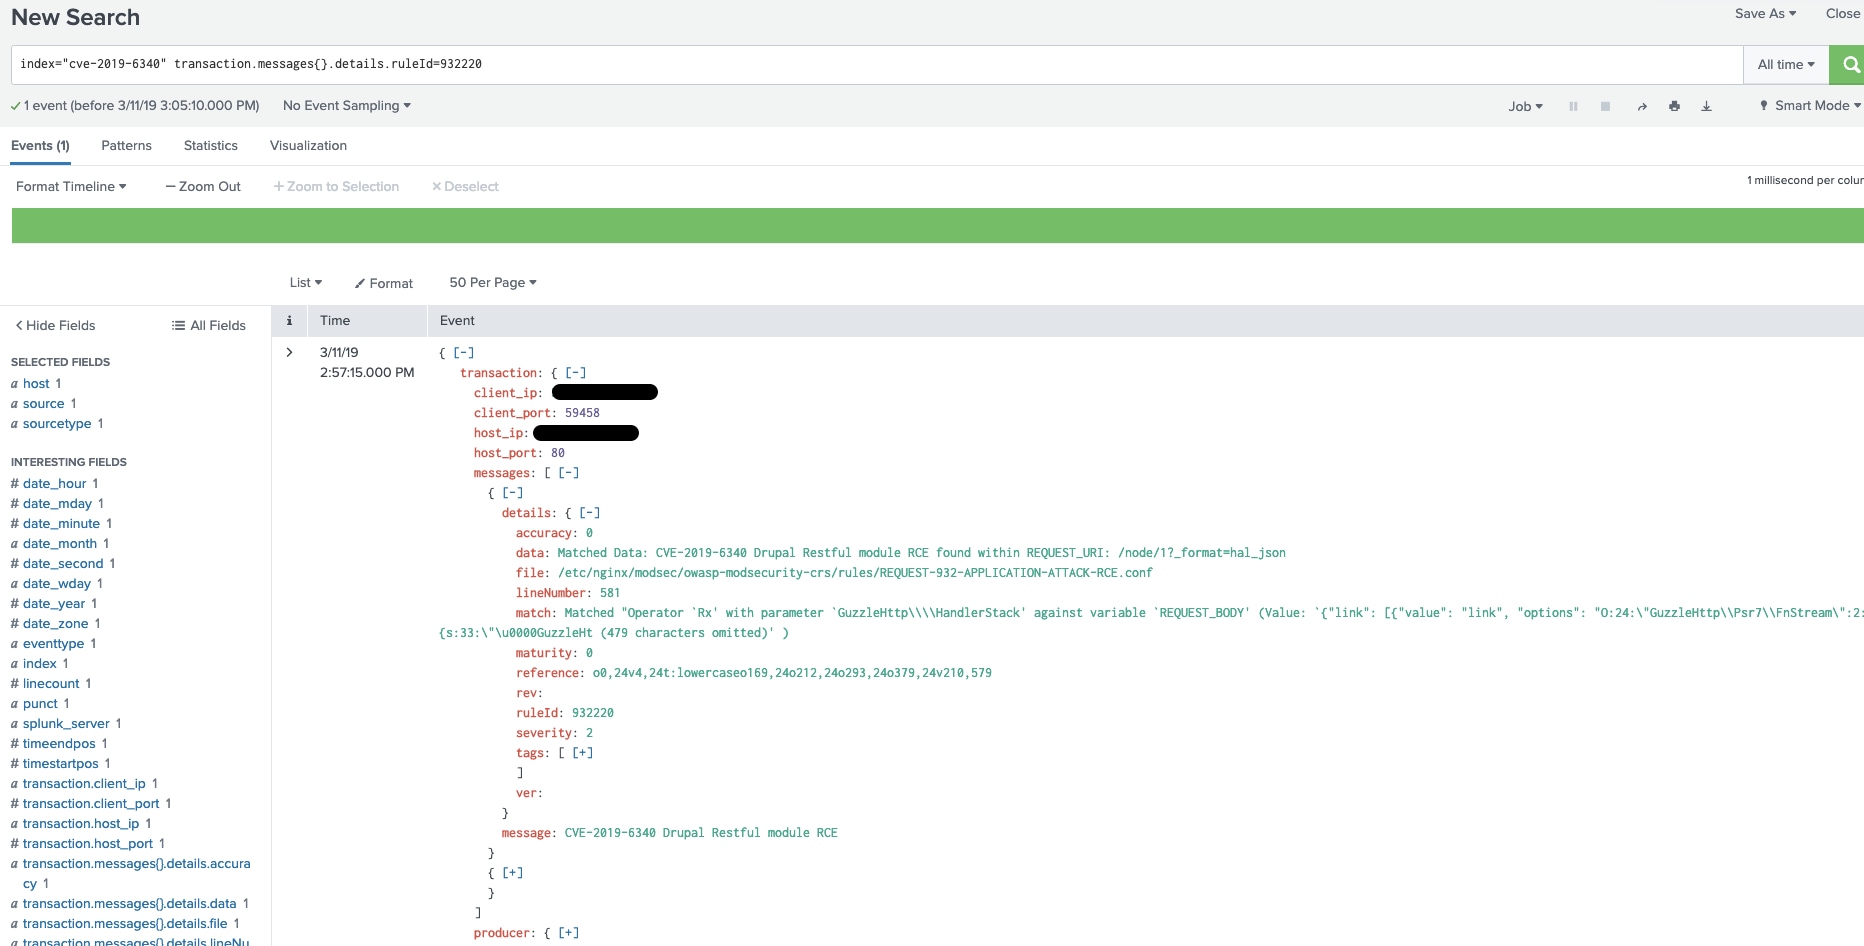Click the stop job icon
1864x946 pixels.
1605,106
